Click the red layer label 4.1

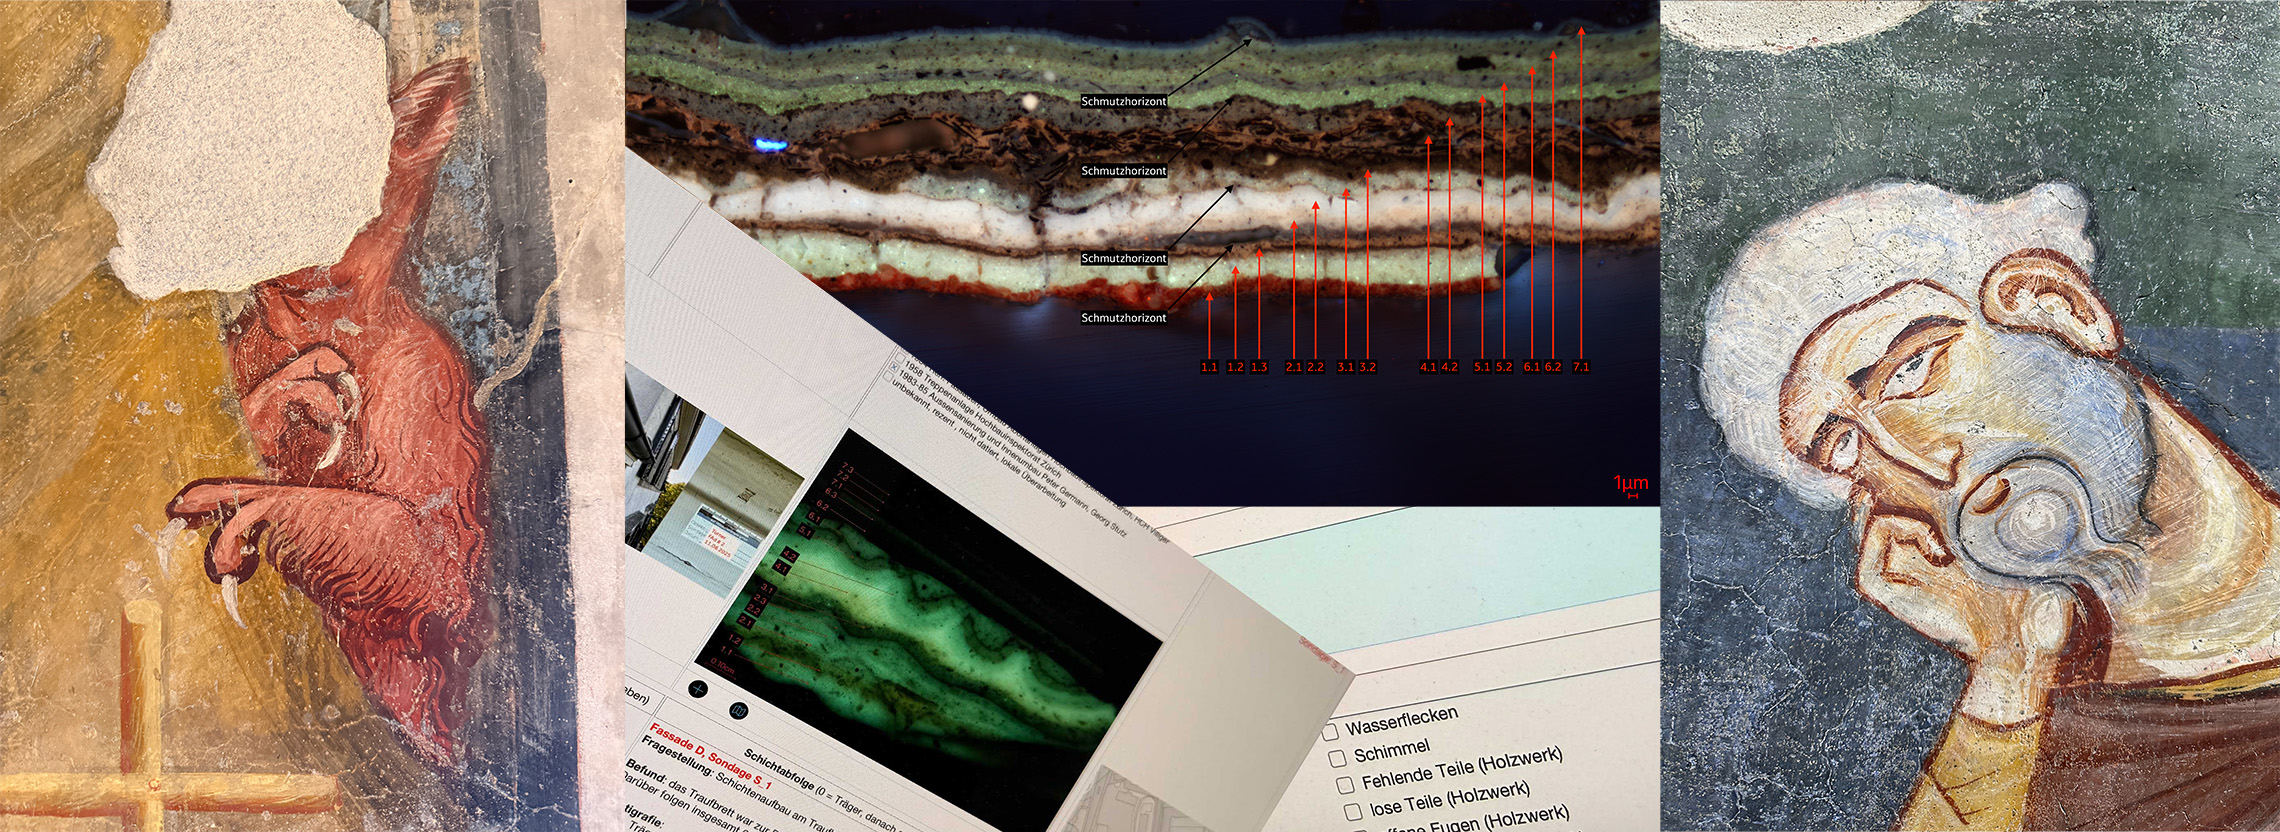click(x=1427, y=367)
